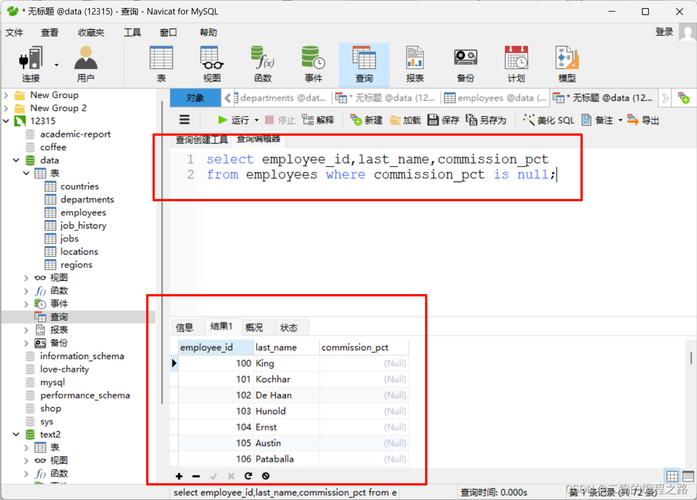Refresh results with the reload icon

coord(248,476)
